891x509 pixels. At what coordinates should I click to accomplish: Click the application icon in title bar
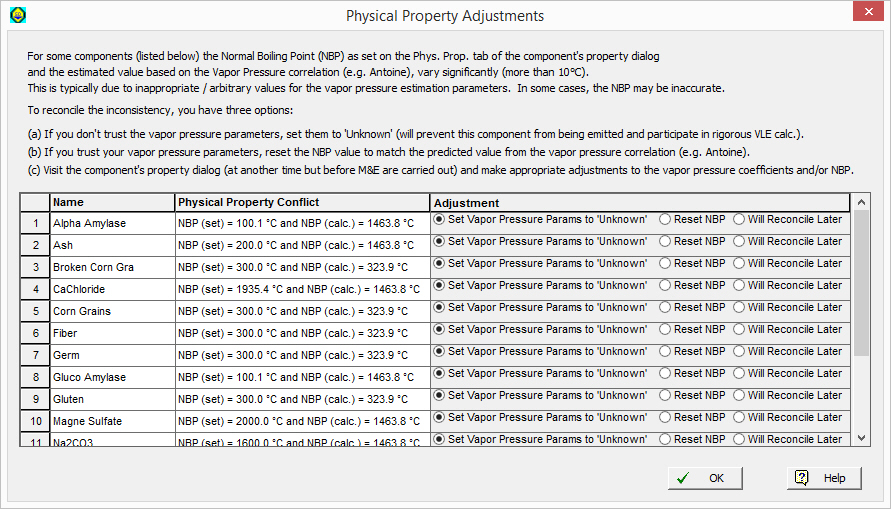coord(17,15)
